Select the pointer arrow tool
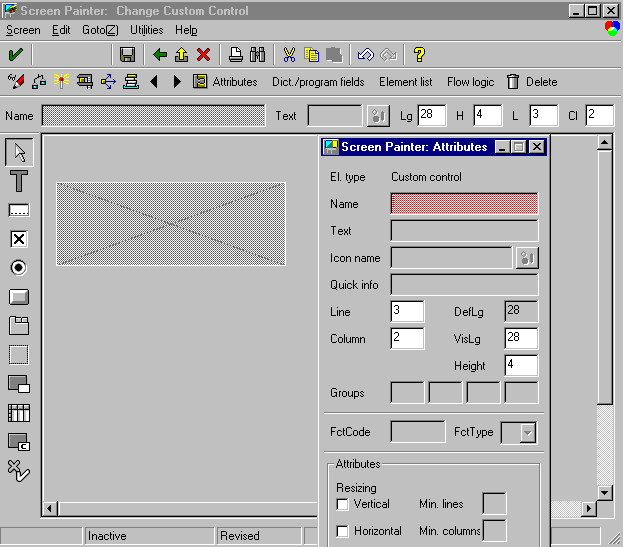The width and height of the screenshot is (623, 547). click(x=19, y=152)
